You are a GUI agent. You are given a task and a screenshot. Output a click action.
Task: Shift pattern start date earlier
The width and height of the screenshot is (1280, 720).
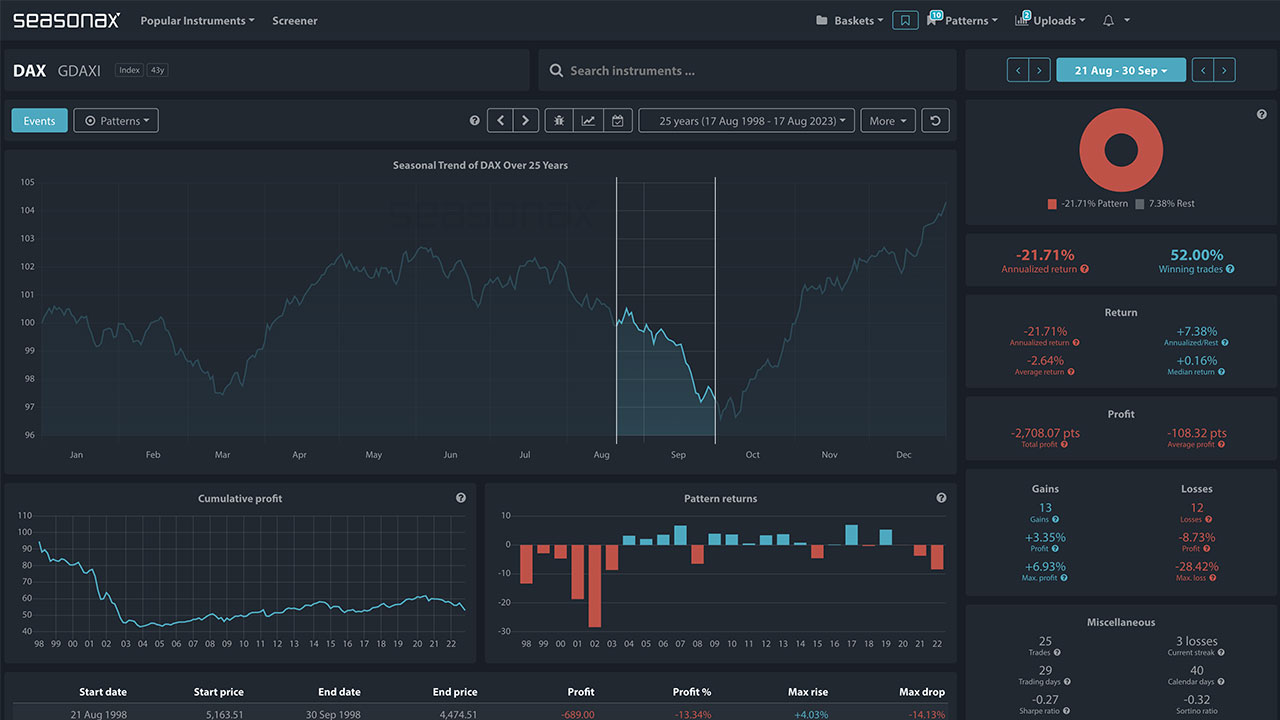[x=1017, y=70]
